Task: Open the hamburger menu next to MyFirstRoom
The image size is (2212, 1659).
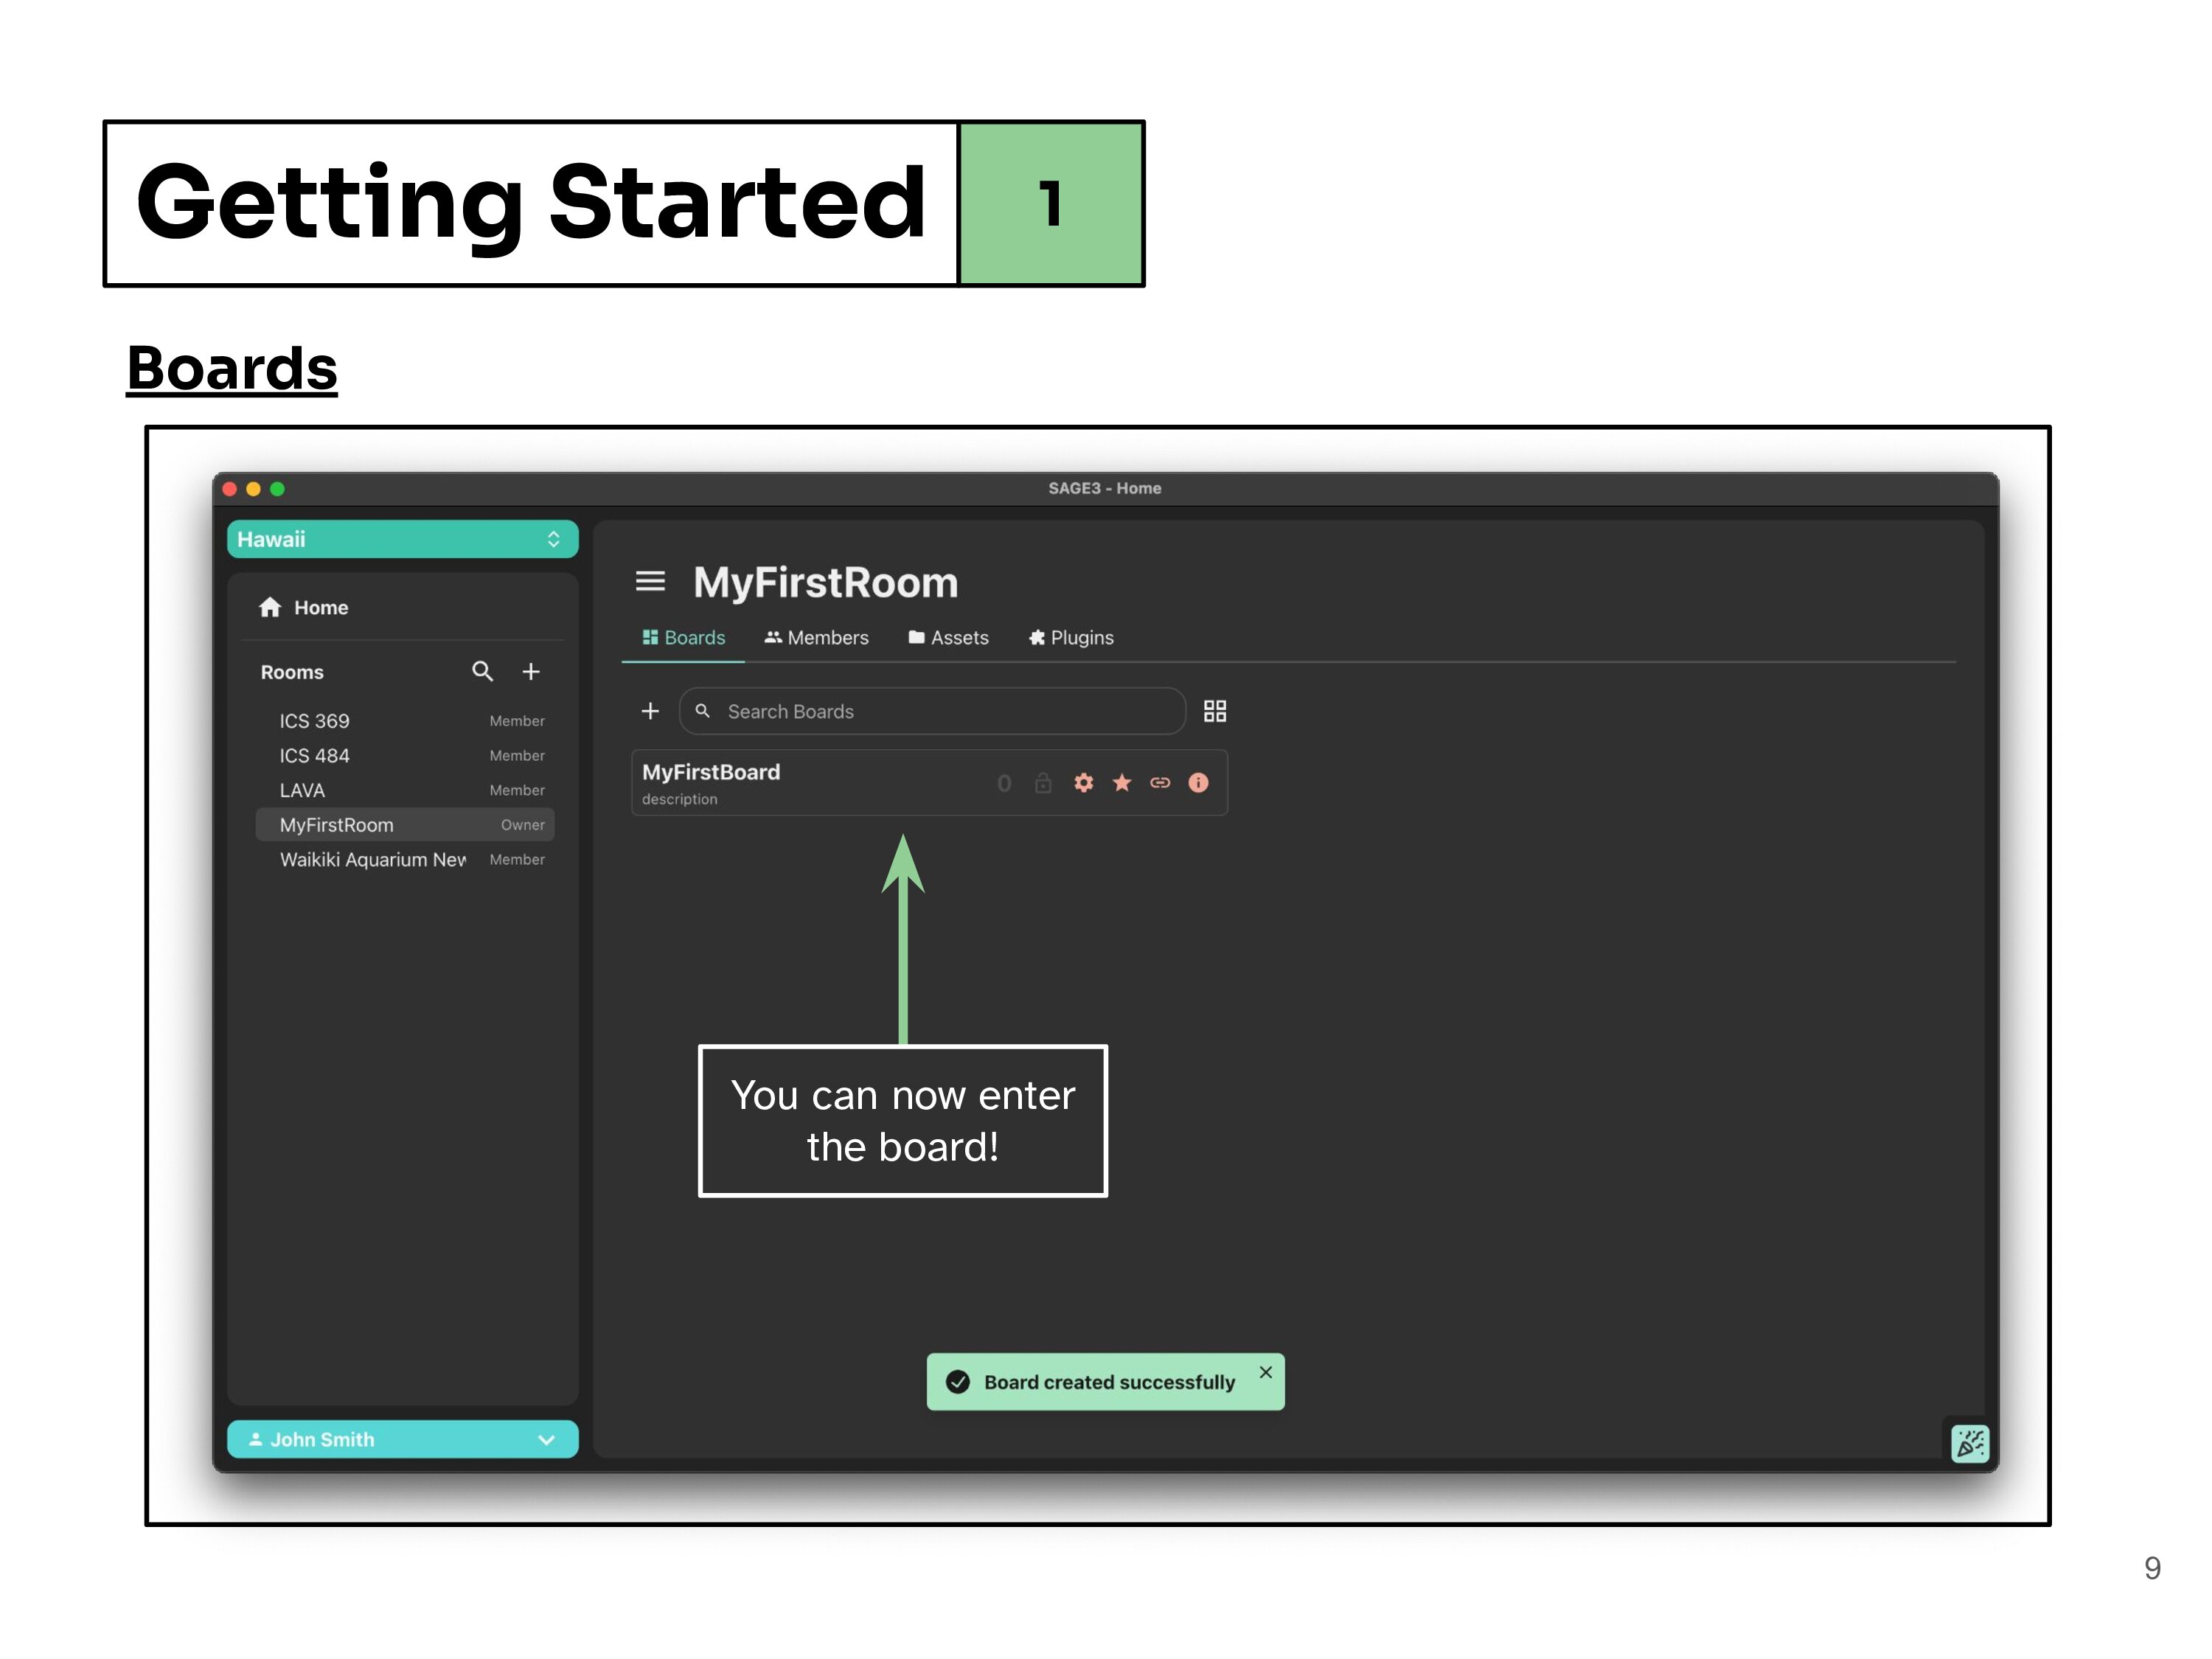Action: [x=650, y=581]
